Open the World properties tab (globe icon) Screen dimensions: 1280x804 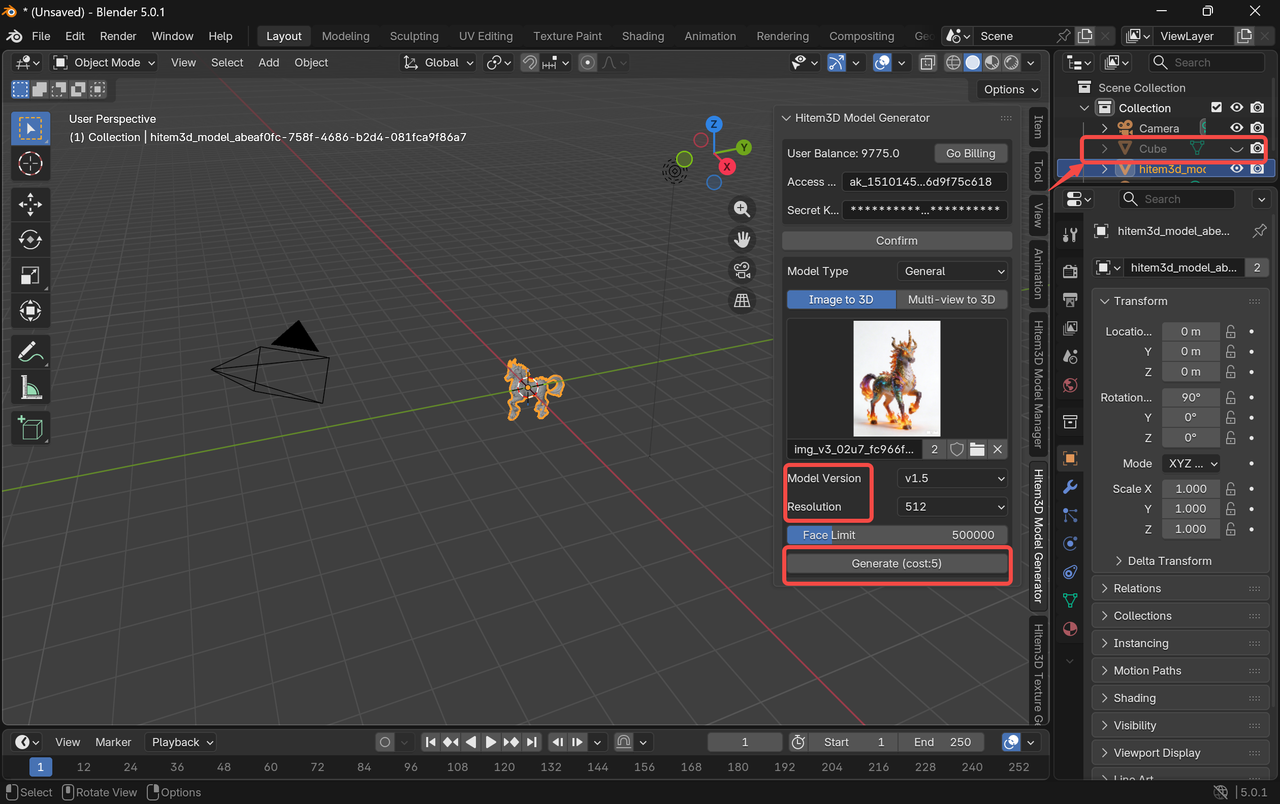point(1069,385)
